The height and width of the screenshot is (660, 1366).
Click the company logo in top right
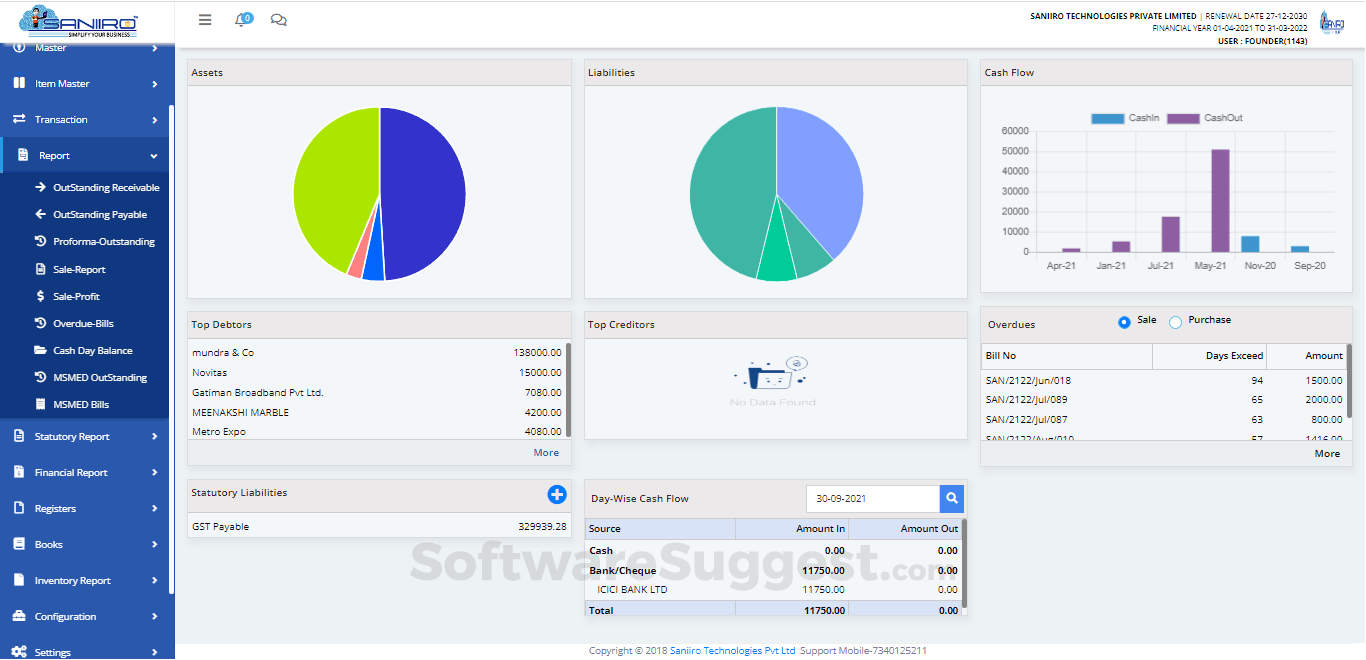point(1331,23)
